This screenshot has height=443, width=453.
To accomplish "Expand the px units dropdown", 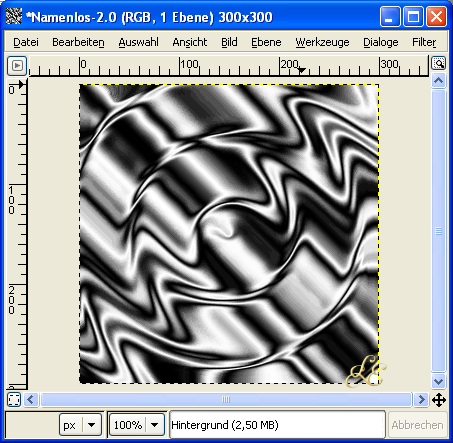I will click(91, 425).
